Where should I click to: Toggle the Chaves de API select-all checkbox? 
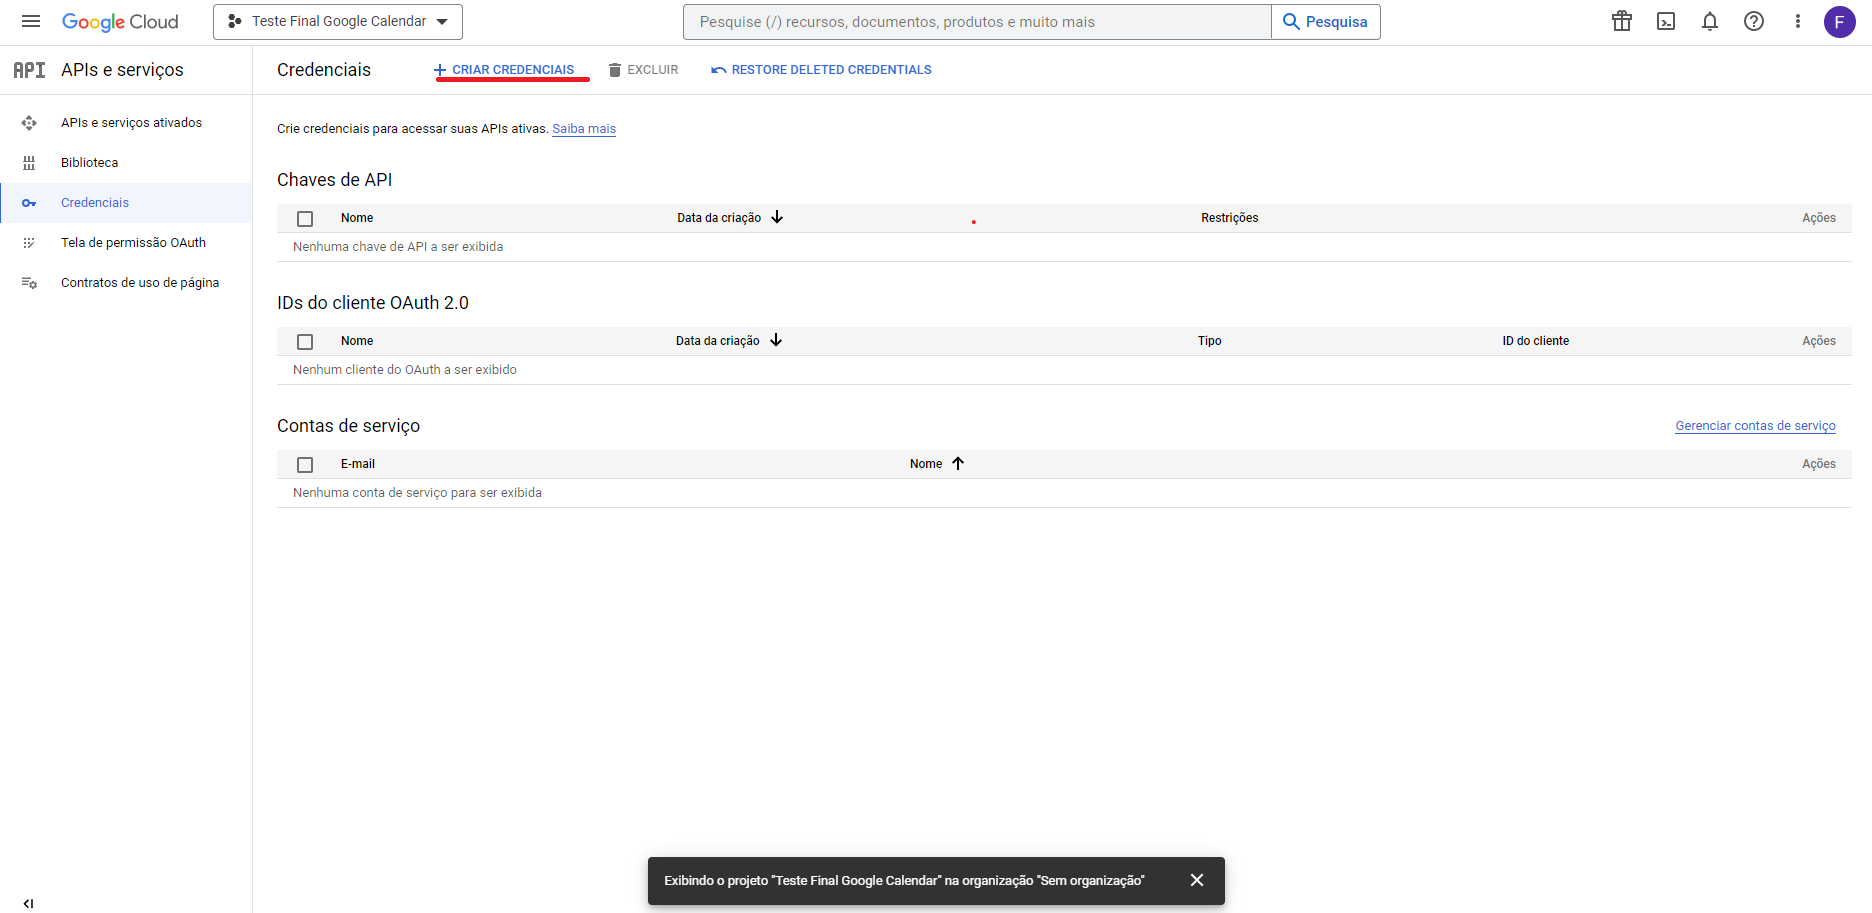tap(305, 218)
